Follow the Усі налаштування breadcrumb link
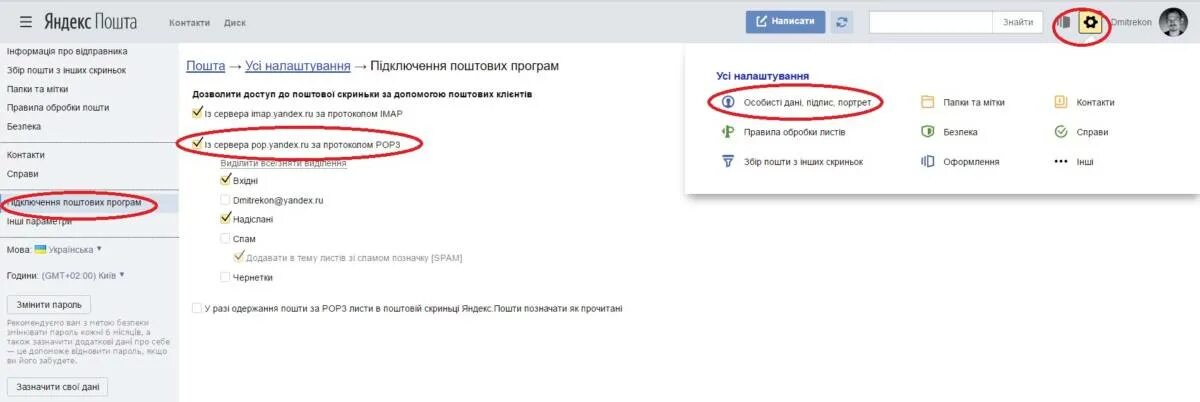 click(x=298, y=66)
